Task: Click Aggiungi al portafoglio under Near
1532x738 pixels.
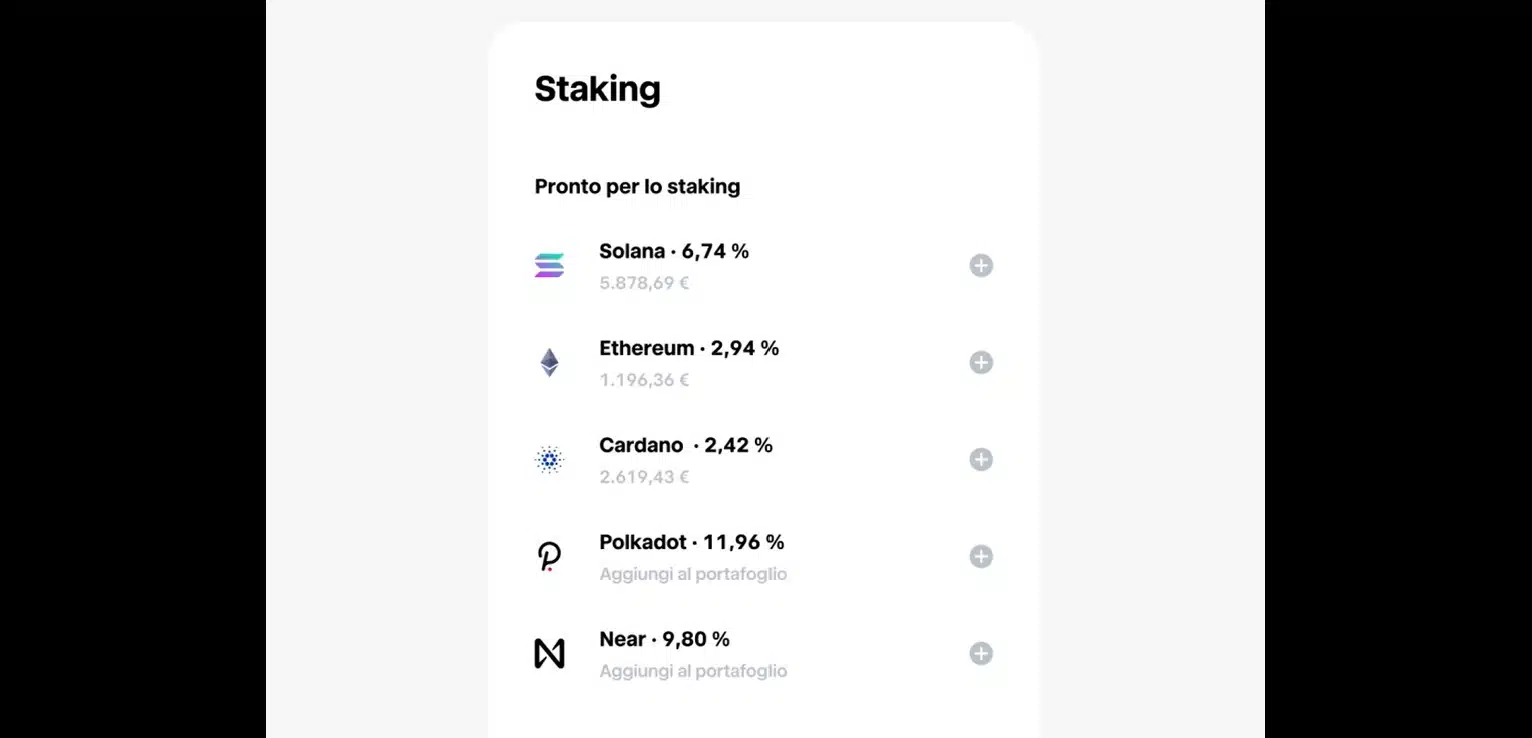Action: click(693, 670)
